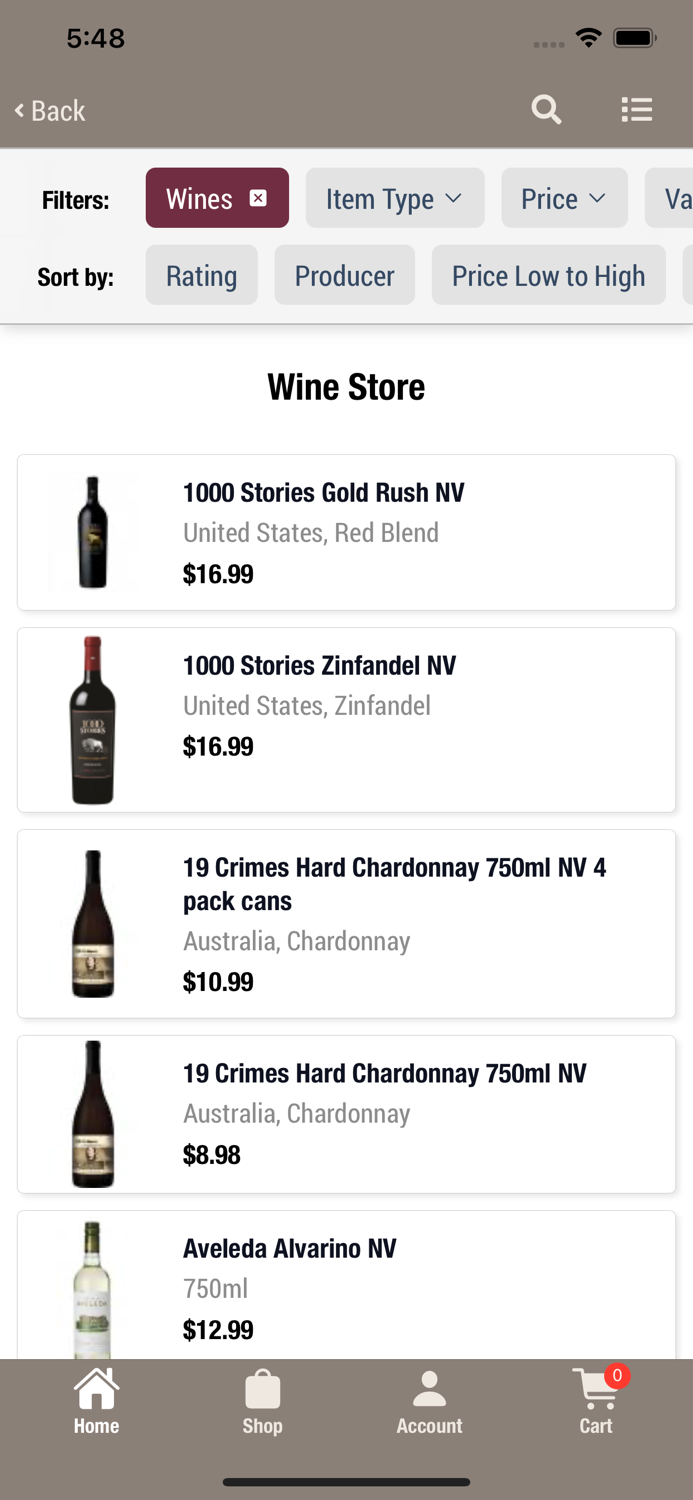Expand the Item Type dropdown

[394, 198]
